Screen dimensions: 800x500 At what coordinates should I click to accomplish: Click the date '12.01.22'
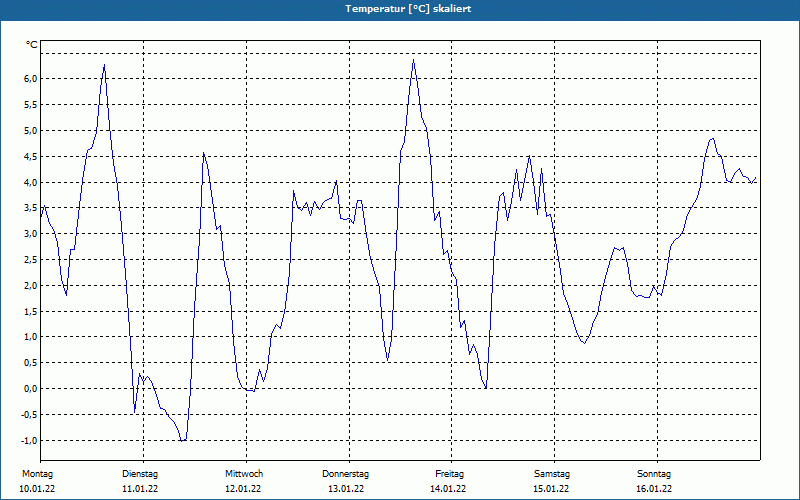(243, 489)
